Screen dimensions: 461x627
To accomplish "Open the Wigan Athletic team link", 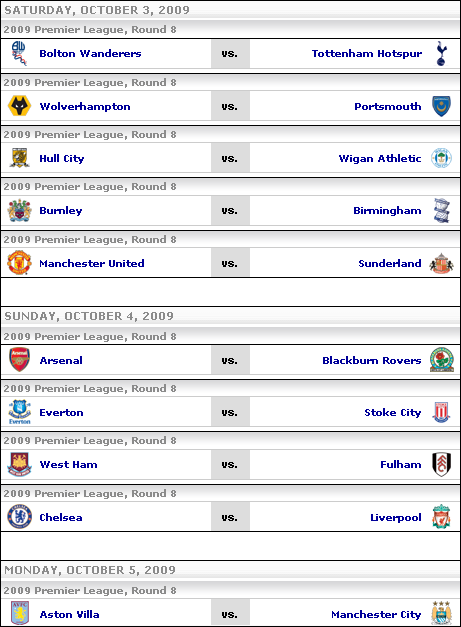I will 379,159.
